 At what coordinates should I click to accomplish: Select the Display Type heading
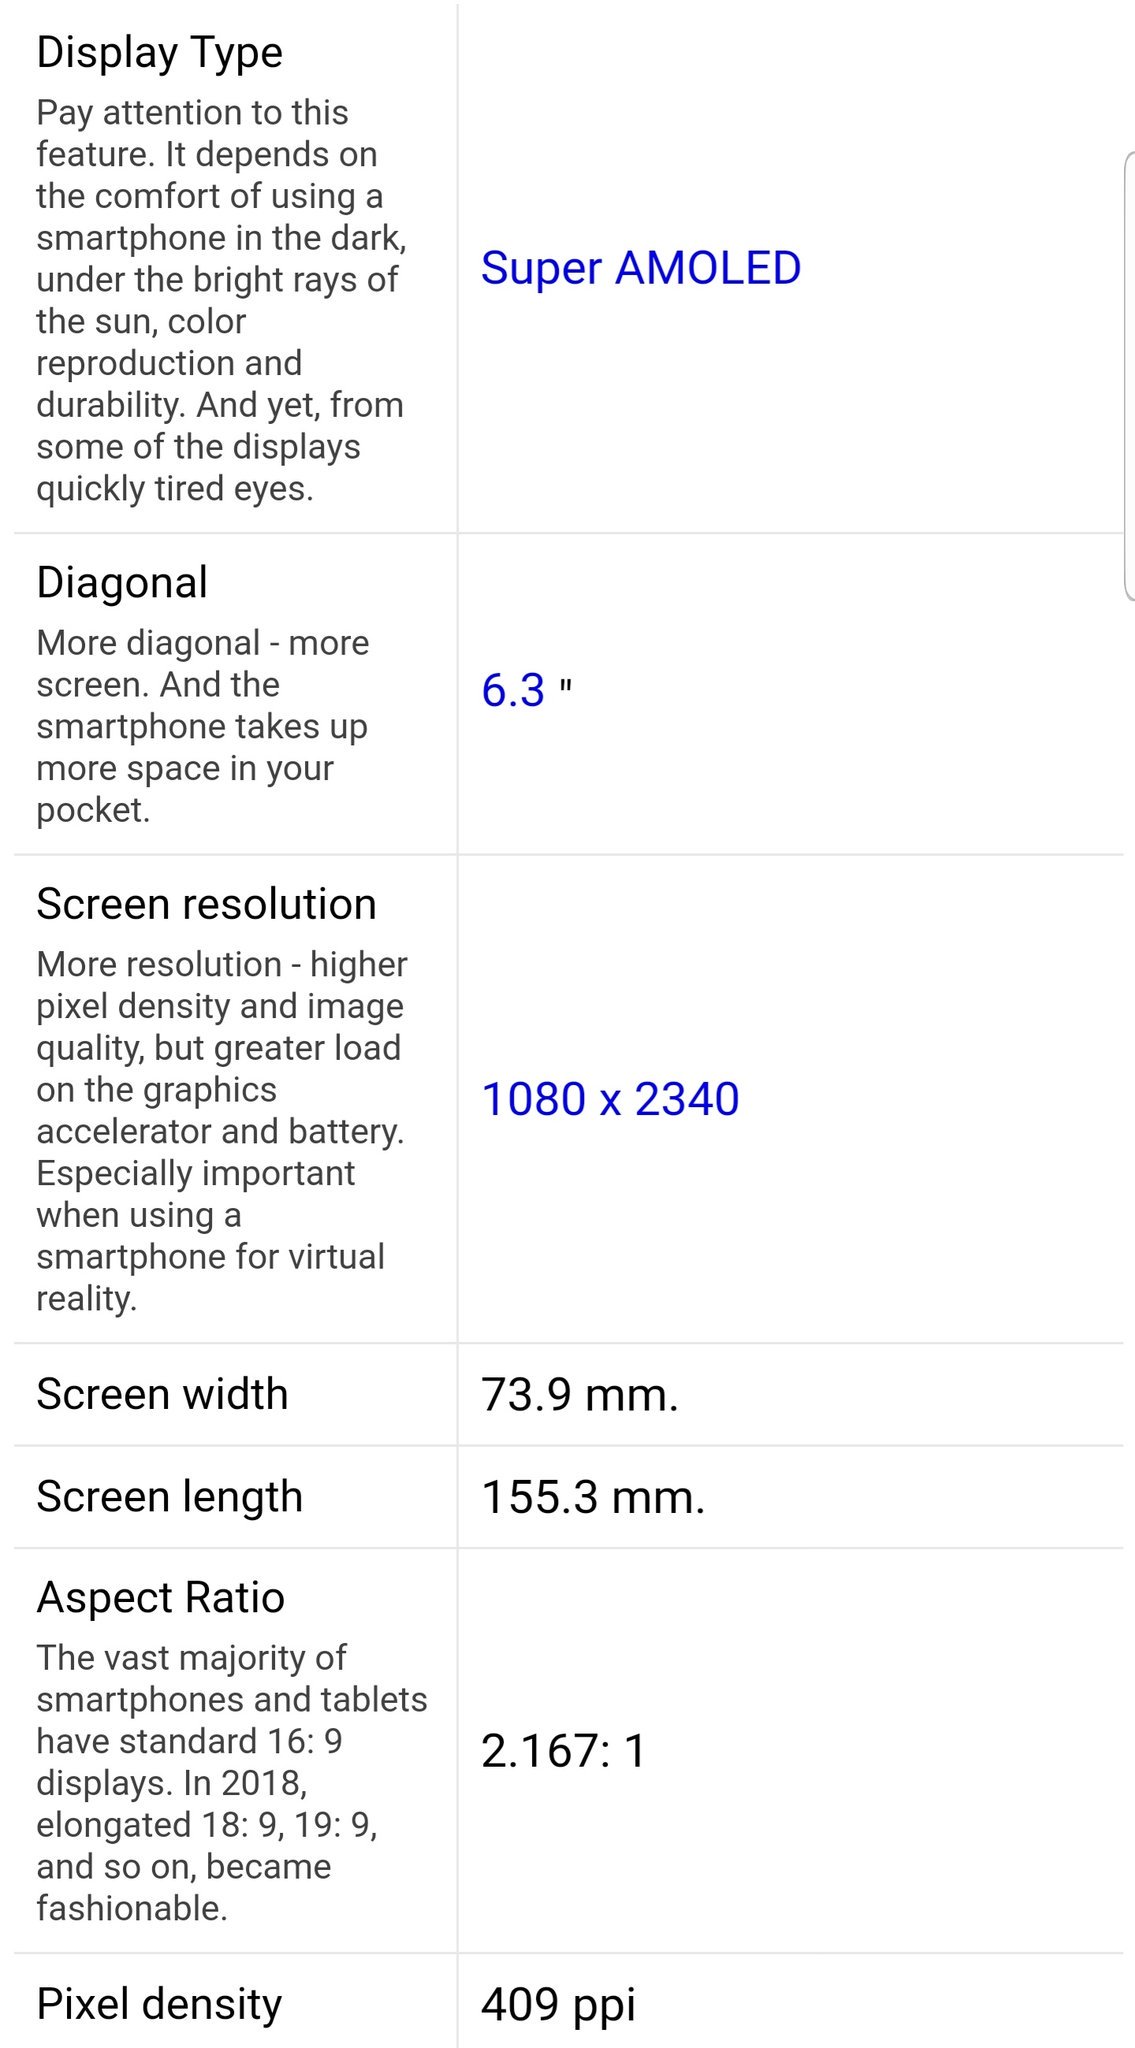pos(160,52)
